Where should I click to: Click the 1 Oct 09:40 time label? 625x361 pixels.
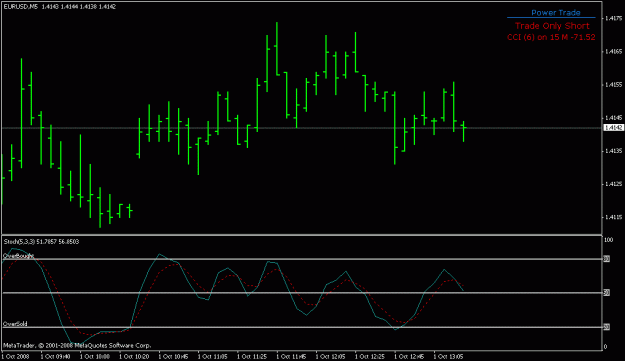point(56,356)
